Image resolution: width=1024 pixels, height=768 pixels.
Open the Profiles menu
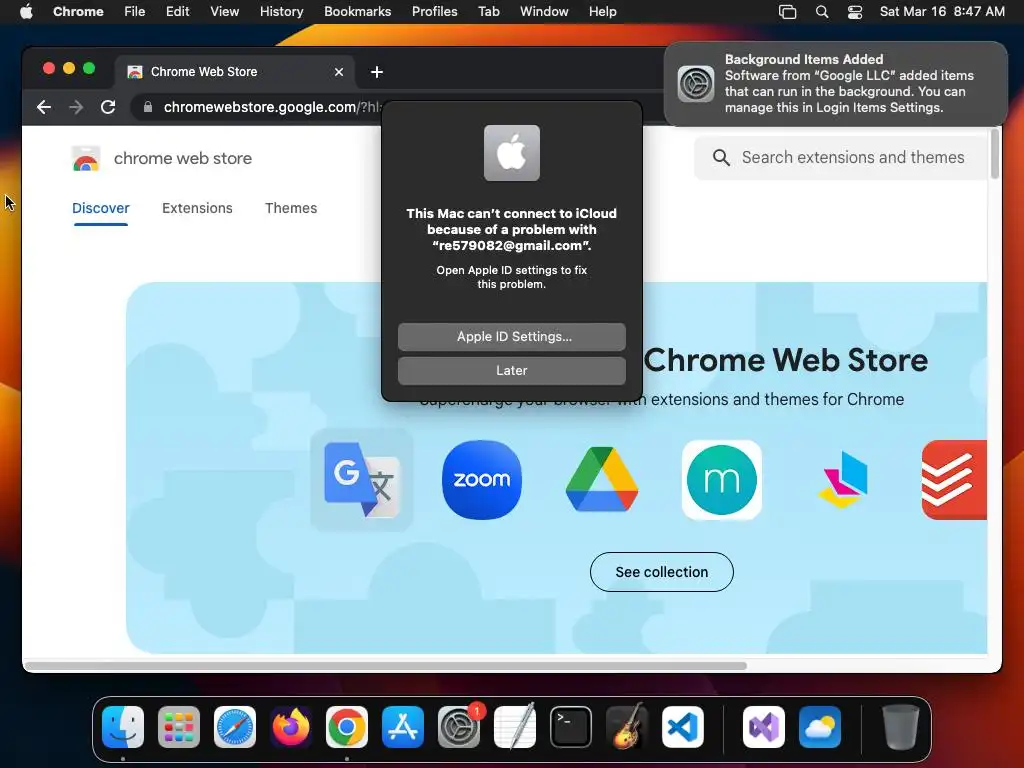tap(434, 11)
